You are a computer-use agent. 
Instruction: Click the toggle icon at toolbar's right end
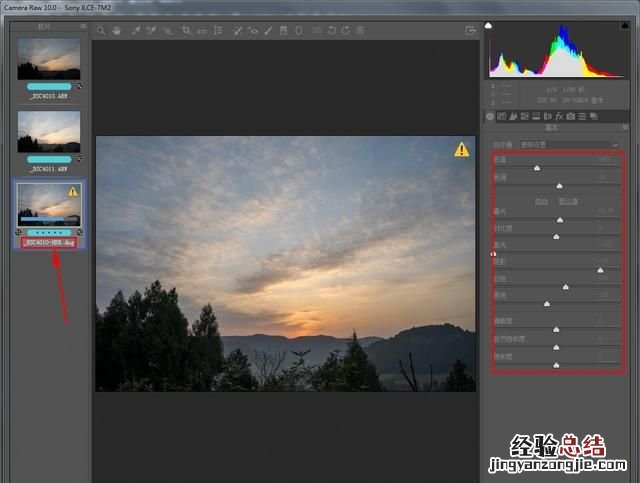[470, 31]
